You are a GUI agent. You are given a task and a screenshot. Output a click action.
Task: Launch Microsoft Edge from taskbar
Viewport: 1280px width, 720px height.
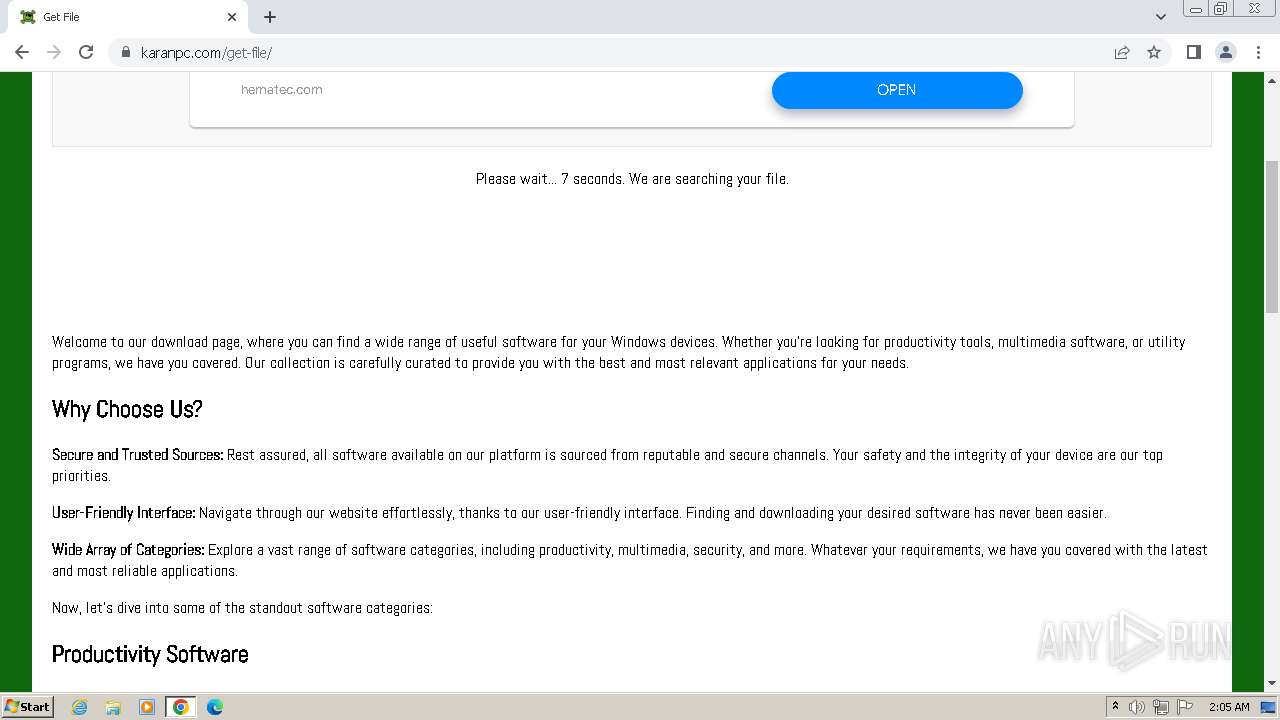(x=215, y=707)
